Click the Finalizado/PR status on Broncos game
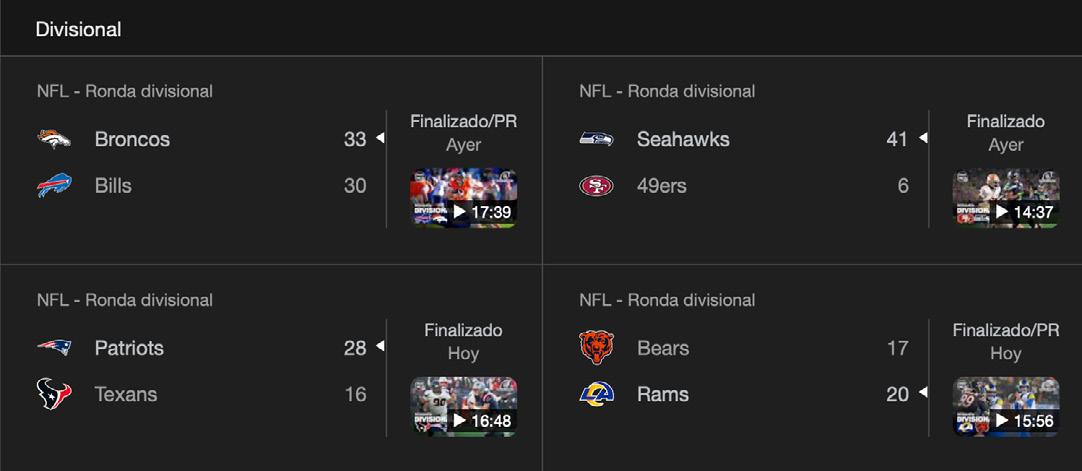 (463, 121)
